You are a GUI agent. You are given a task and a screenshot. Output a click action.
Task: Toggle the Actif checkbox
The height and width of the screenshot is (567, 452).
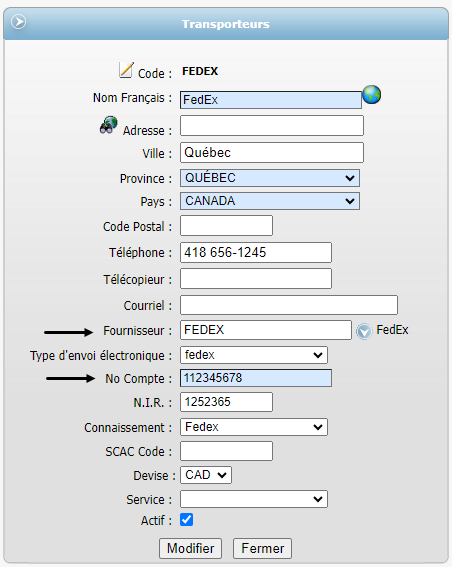[x=187, y=520]
